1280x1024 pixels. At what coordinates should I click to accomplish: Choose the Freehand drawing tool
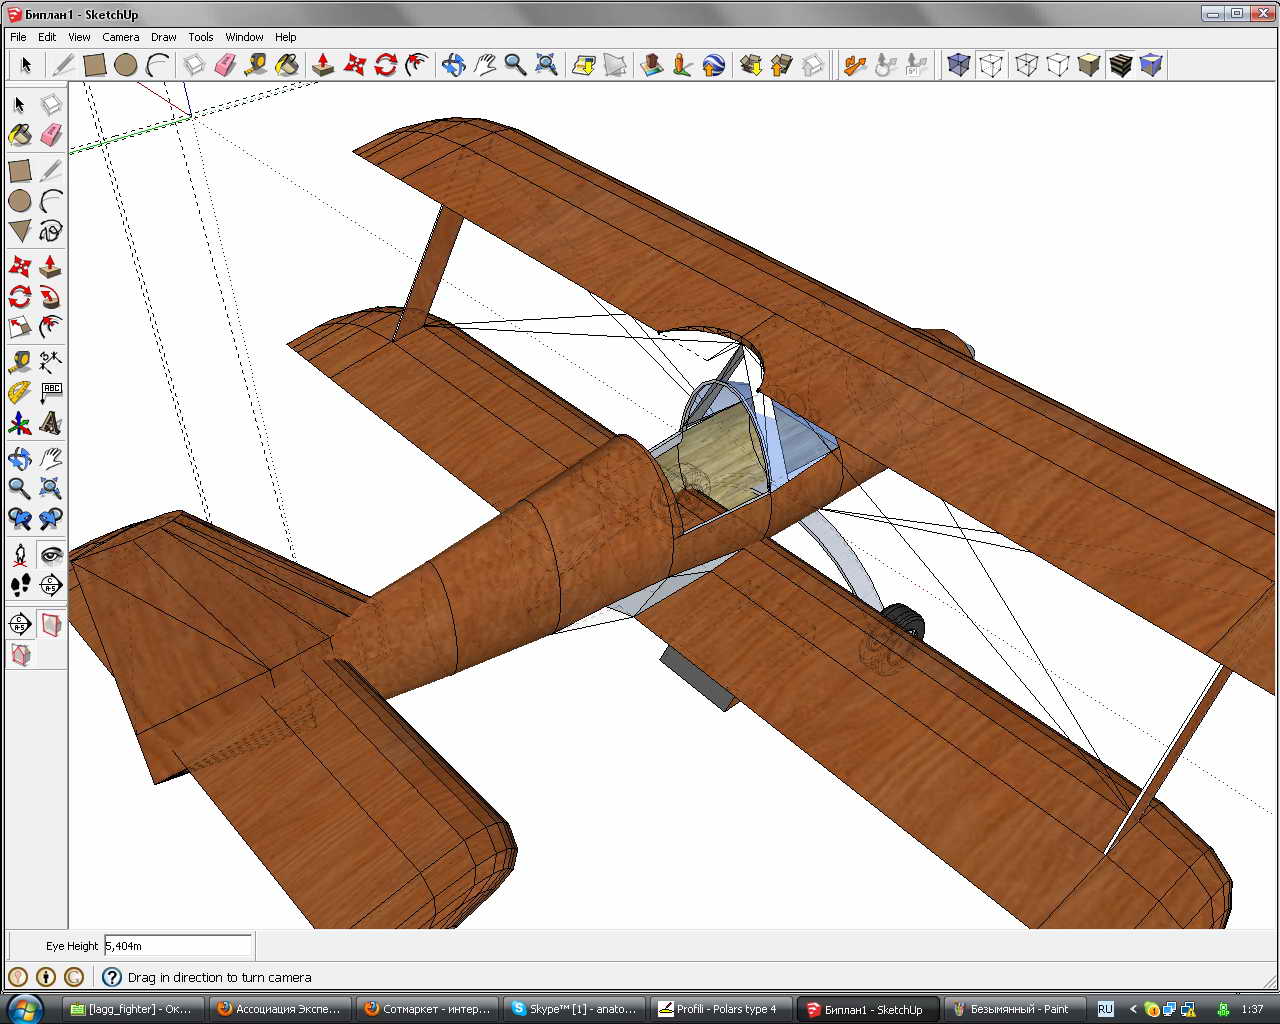click(50, 231)
